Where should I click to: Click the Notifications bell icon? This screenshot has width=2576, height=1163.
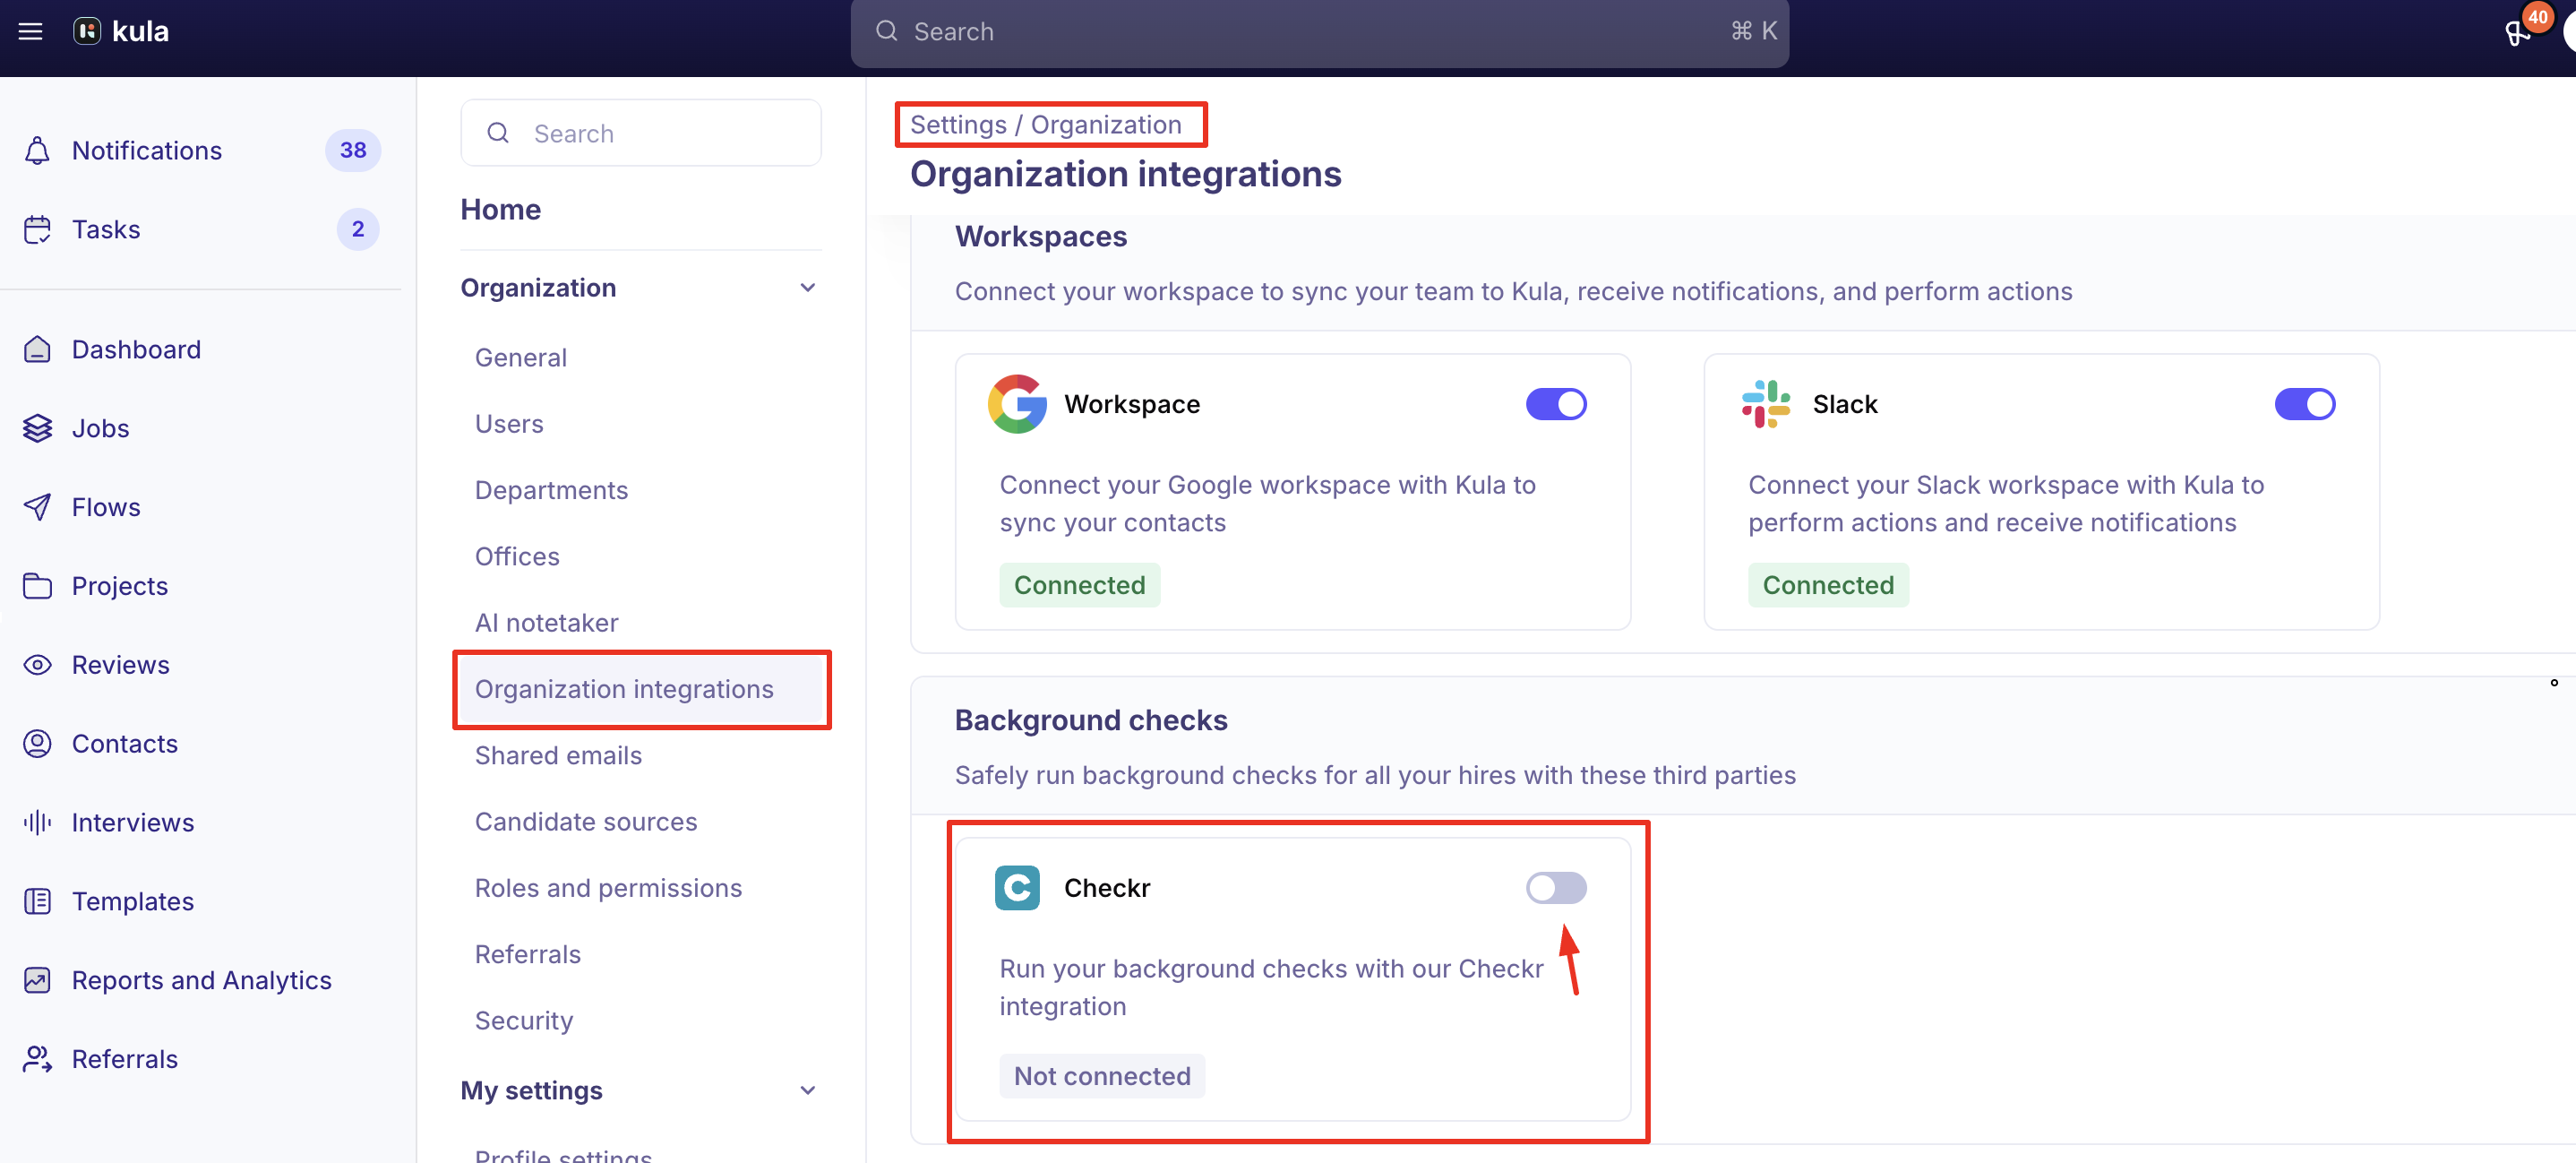pyautogui.click(x=37, y=150)
